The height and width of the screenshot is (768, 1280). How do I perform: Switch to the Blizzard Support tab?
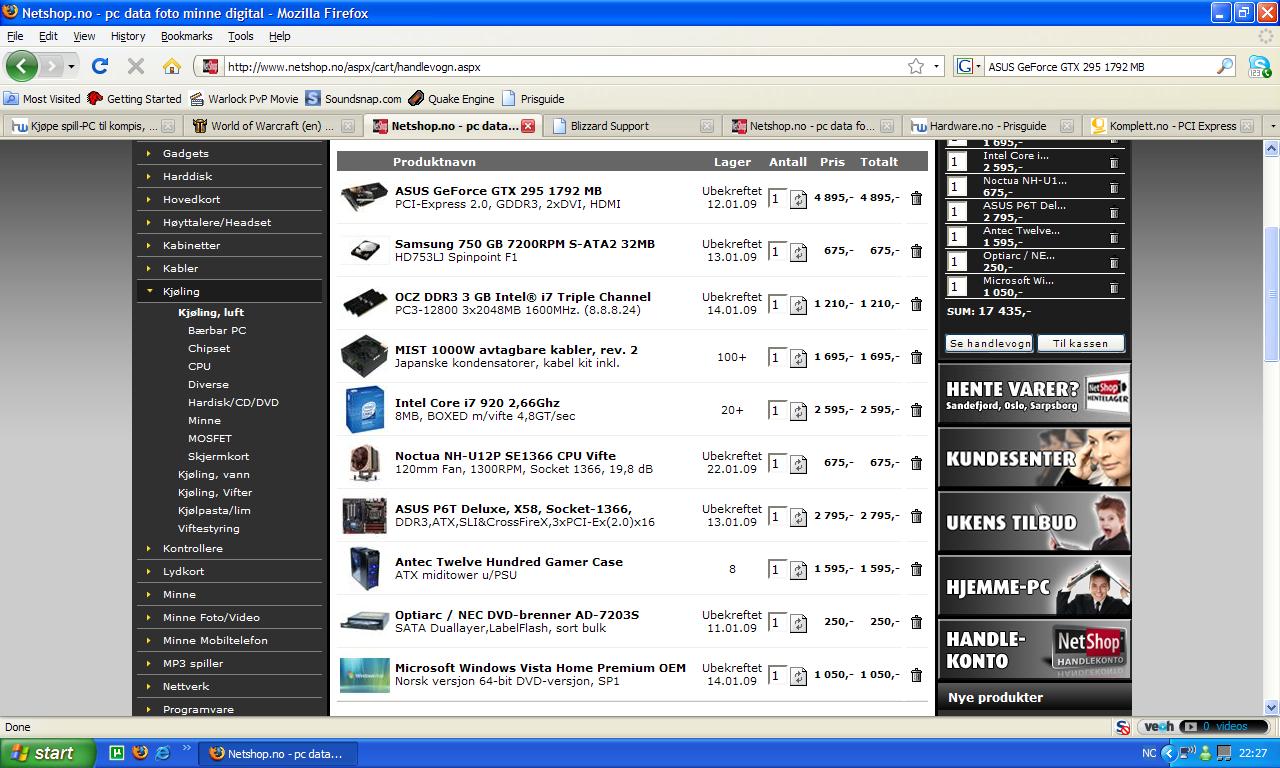pos(632,126)
